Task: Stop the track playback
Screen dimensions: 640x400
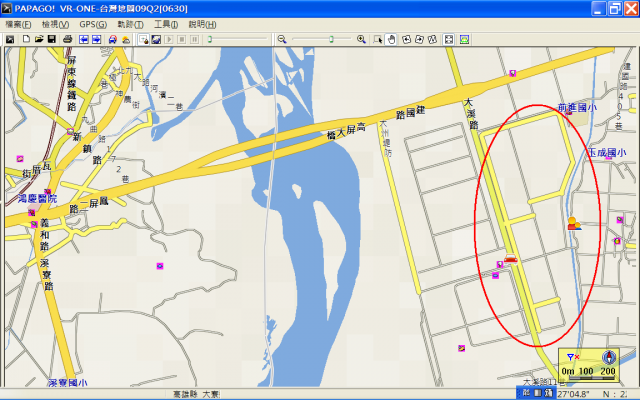Action: coord(182,39)
